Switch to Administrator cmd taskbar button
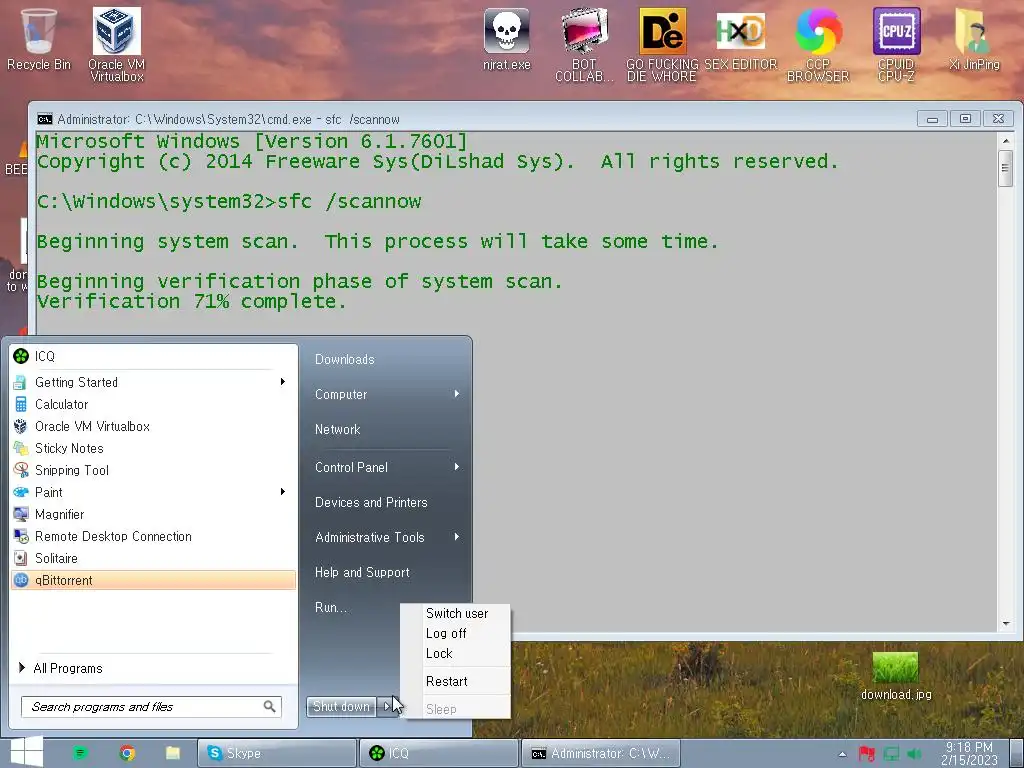Image resolution: width=1024 pixels, height=768 pixels. coord(601,753)
